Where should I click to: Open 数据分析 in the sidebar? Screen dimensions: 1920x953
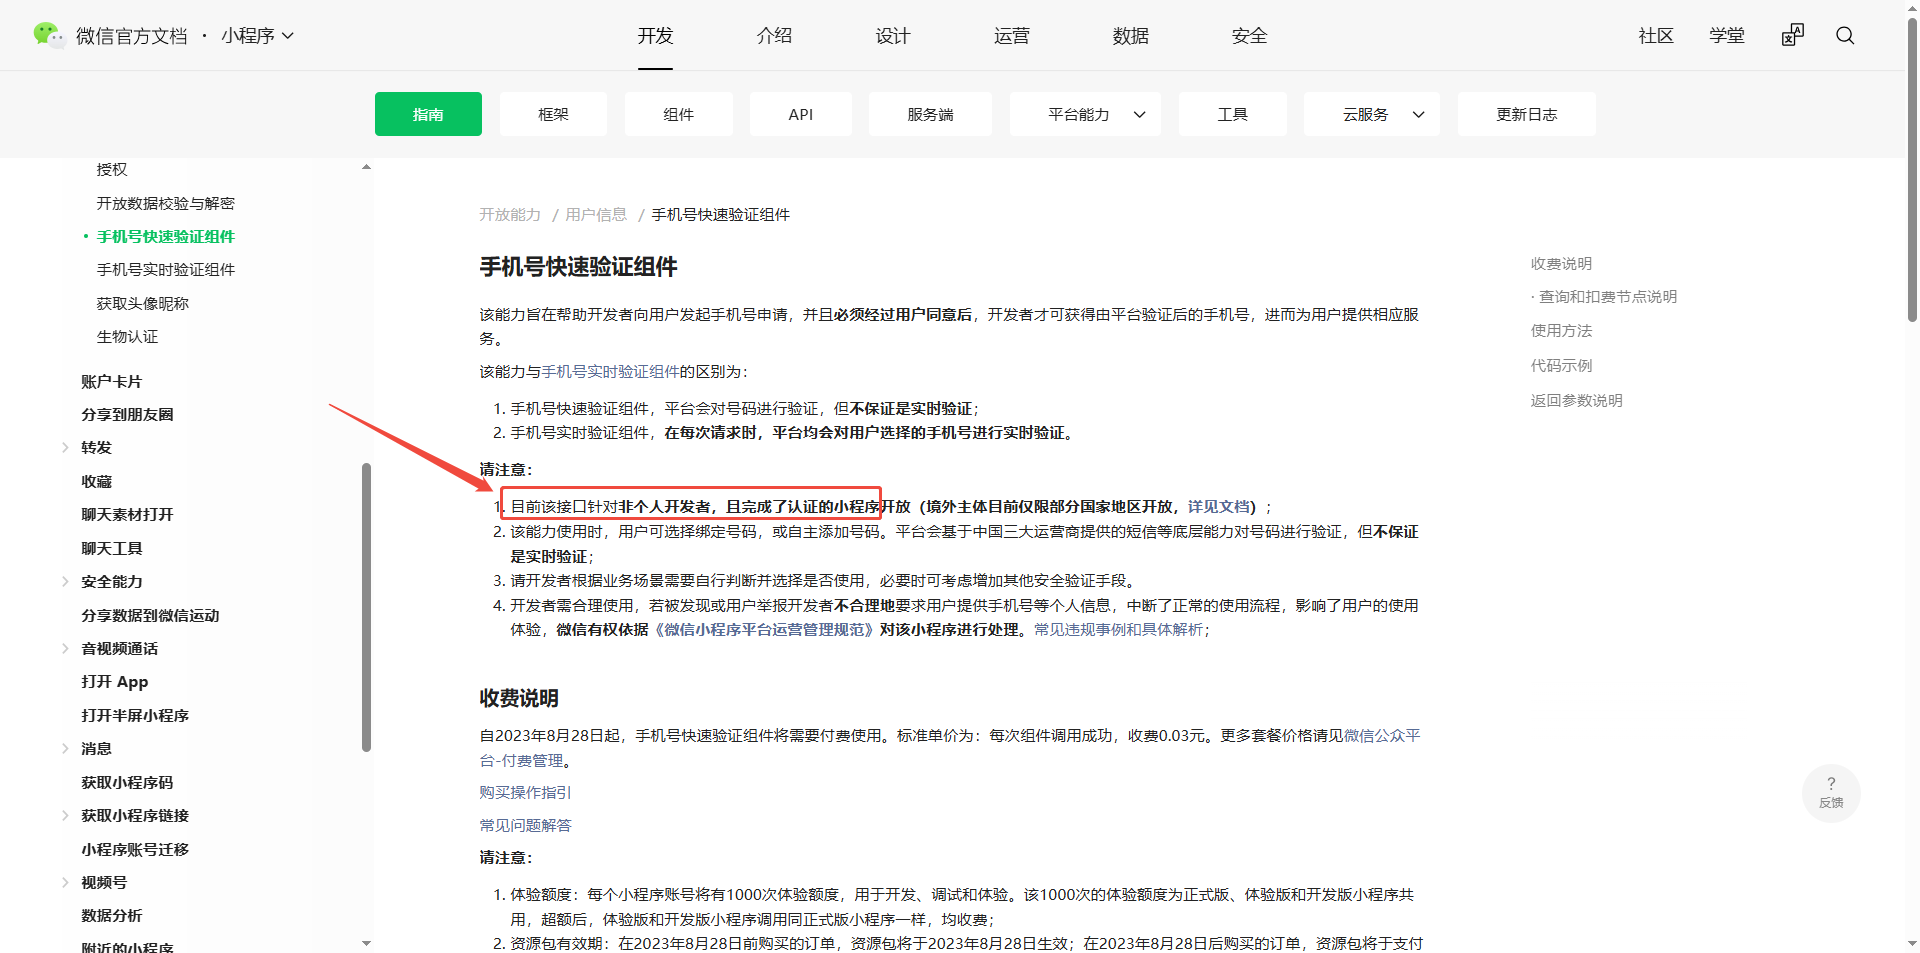click(x=112, y=916)
